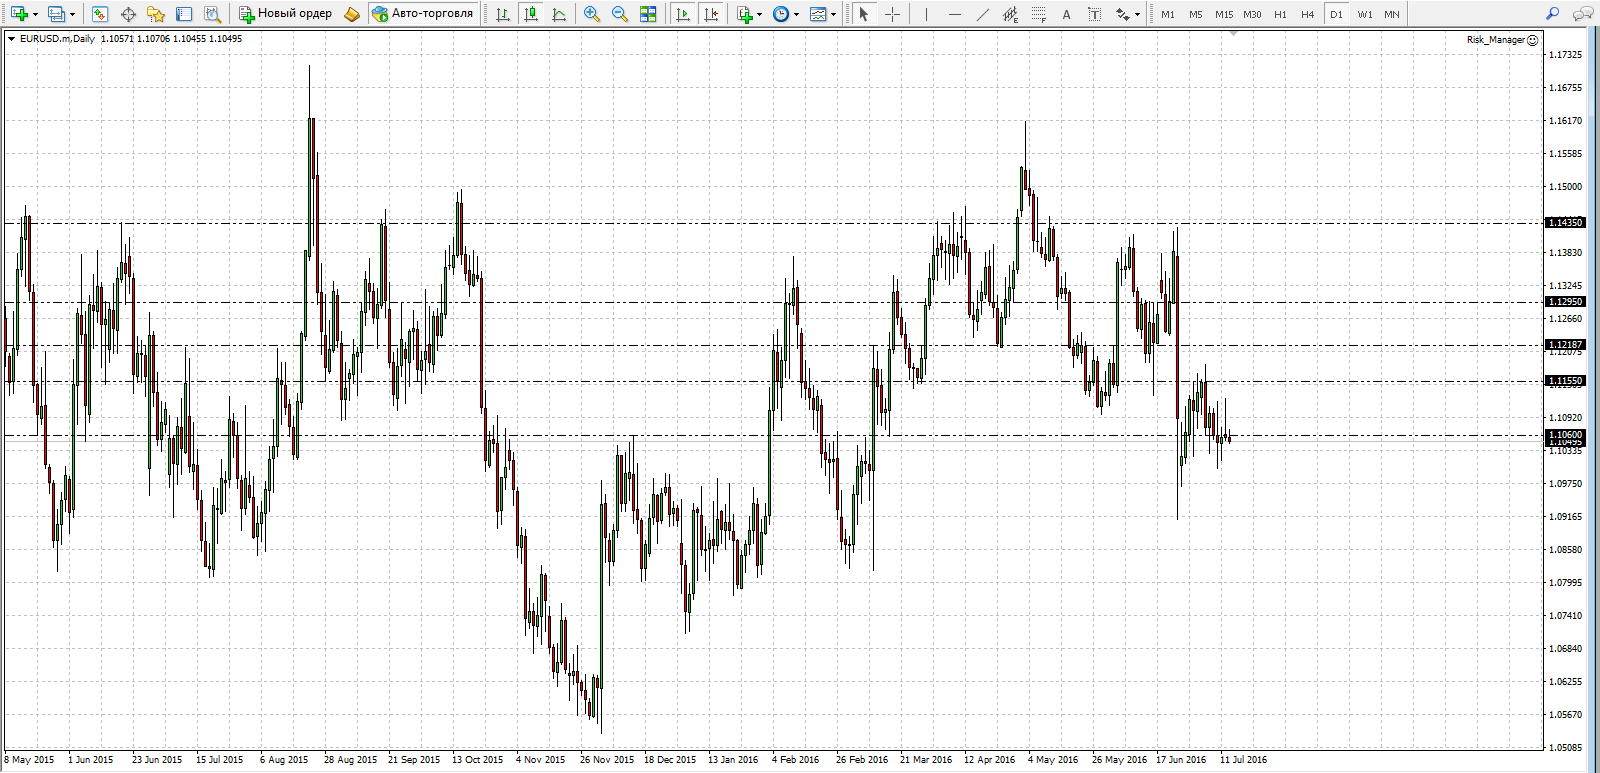Open the chat speech bubbles icon
1600x773 pixels.
pos(1583,14)
